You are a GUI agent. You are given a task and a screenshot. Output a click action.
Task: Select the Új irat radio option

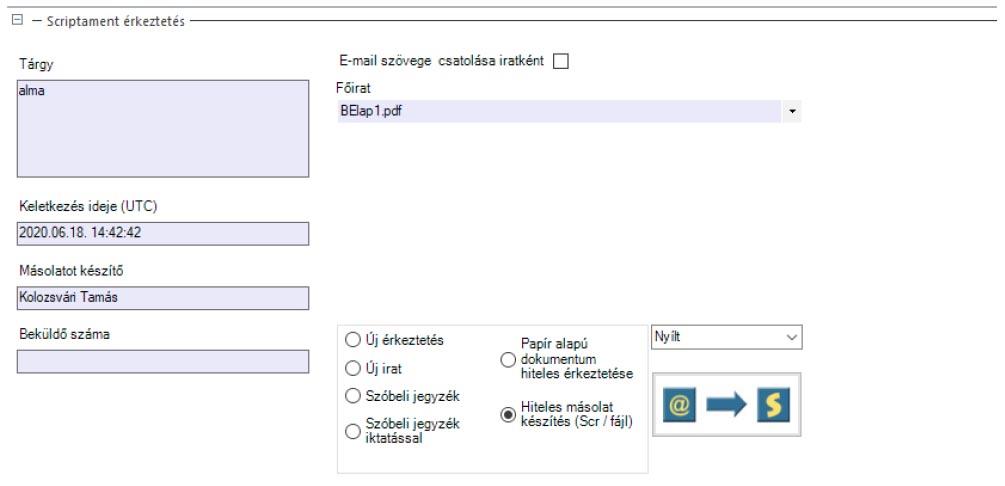(353, 368)
